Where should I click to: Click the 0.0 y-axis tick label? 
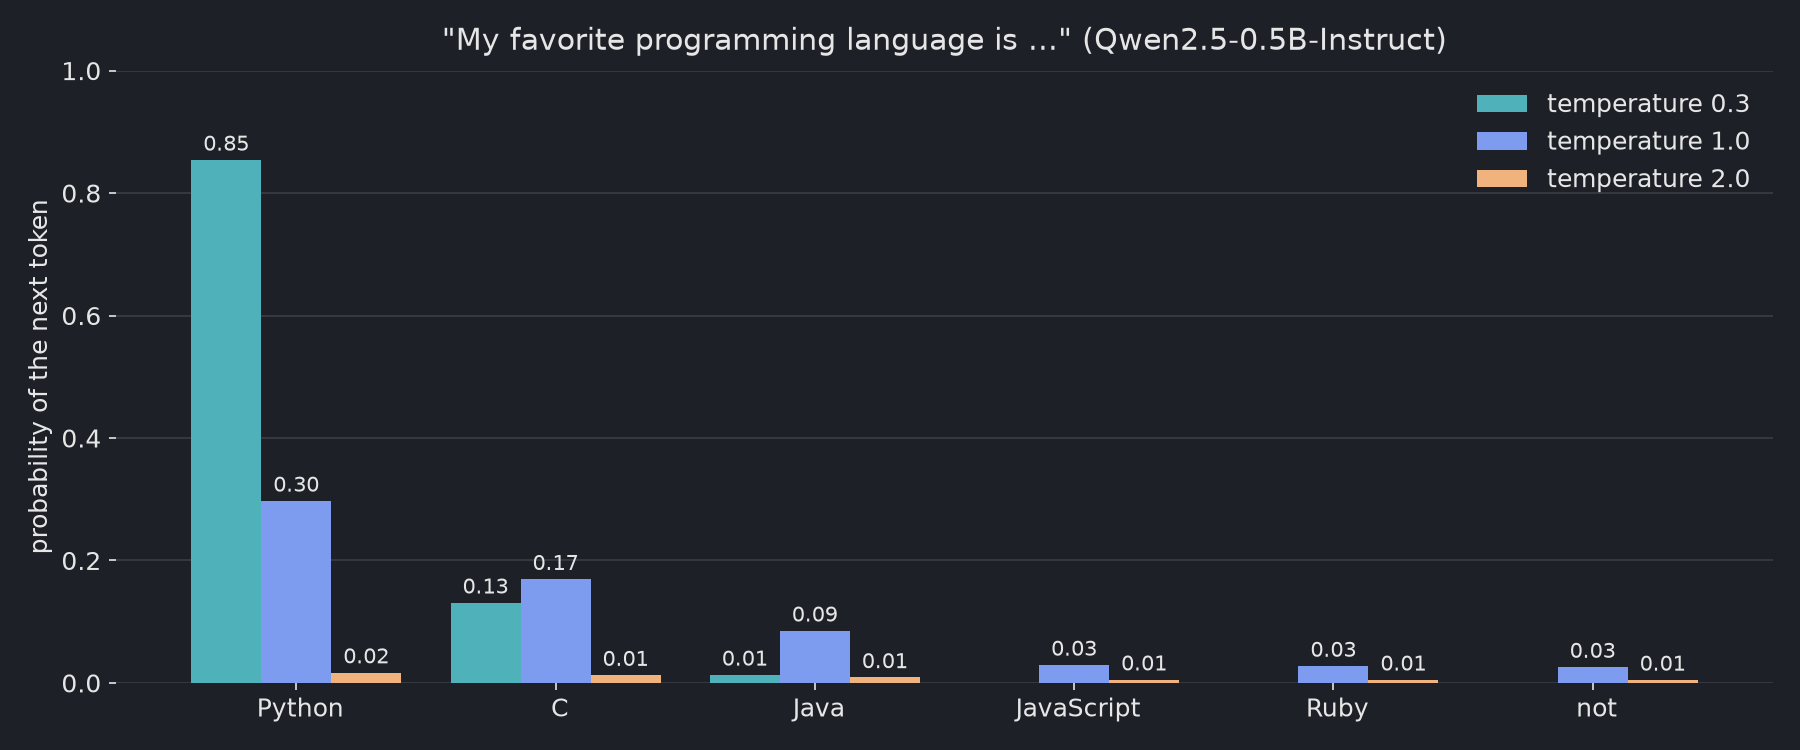point(82,684)
